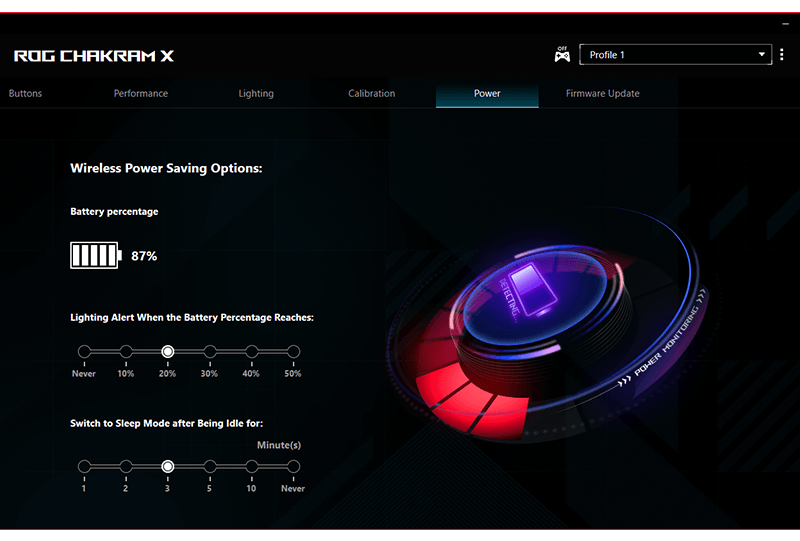Choose 50% battery lighting alert point
The height and width of the screenshot is (541, 800).
point(293,351)
